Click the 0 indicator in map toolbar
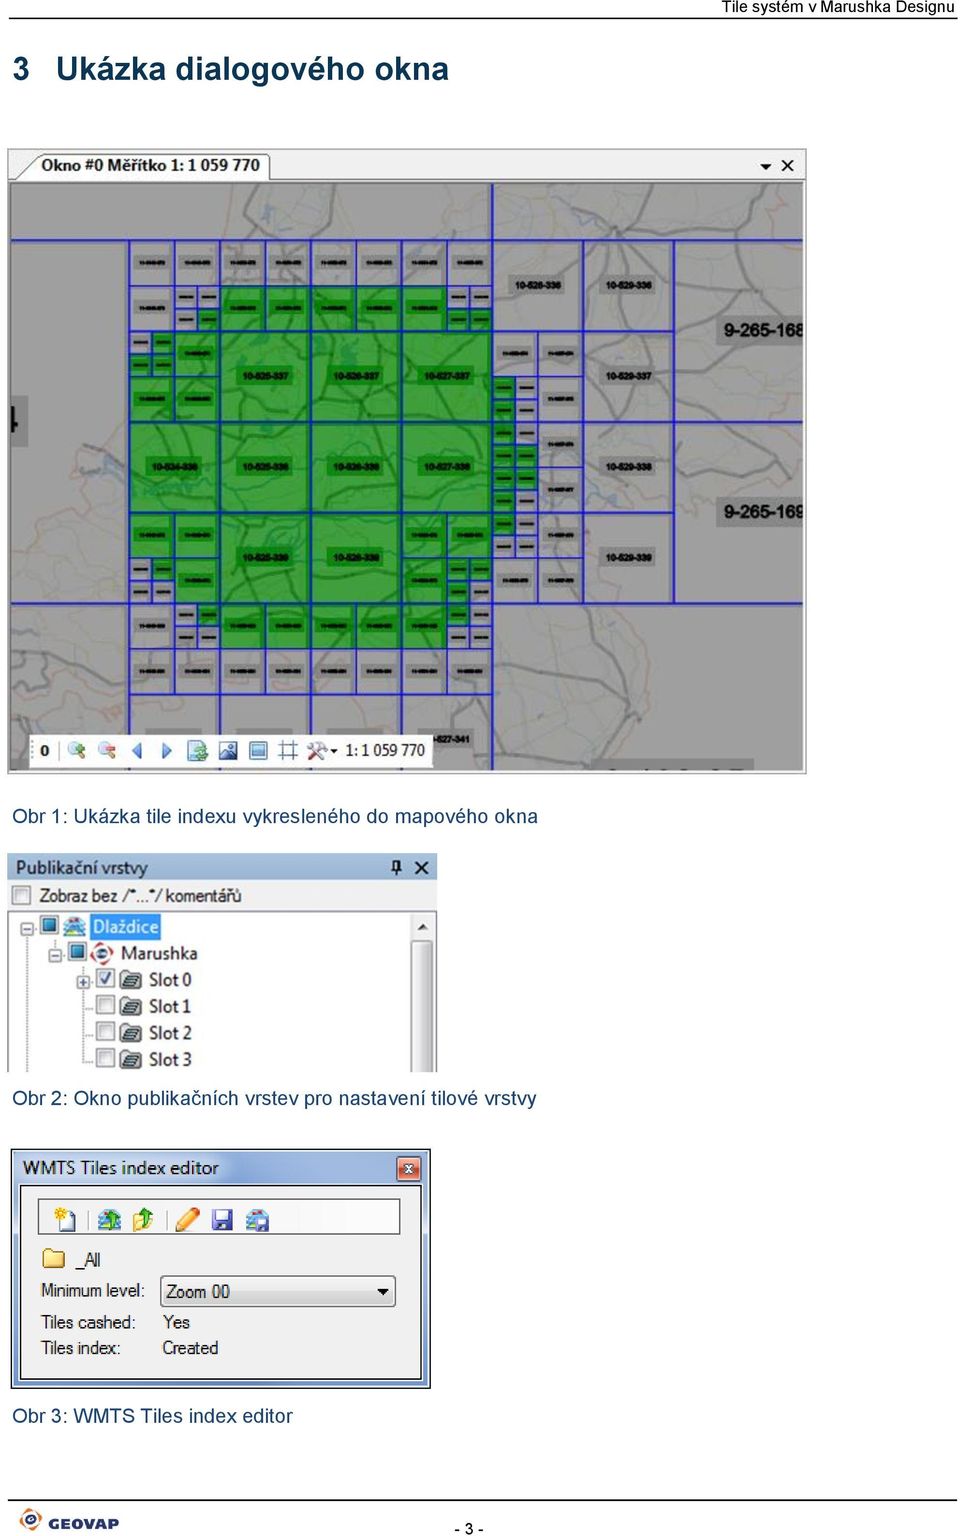960x1536 pixels. [x=44, y=750]
